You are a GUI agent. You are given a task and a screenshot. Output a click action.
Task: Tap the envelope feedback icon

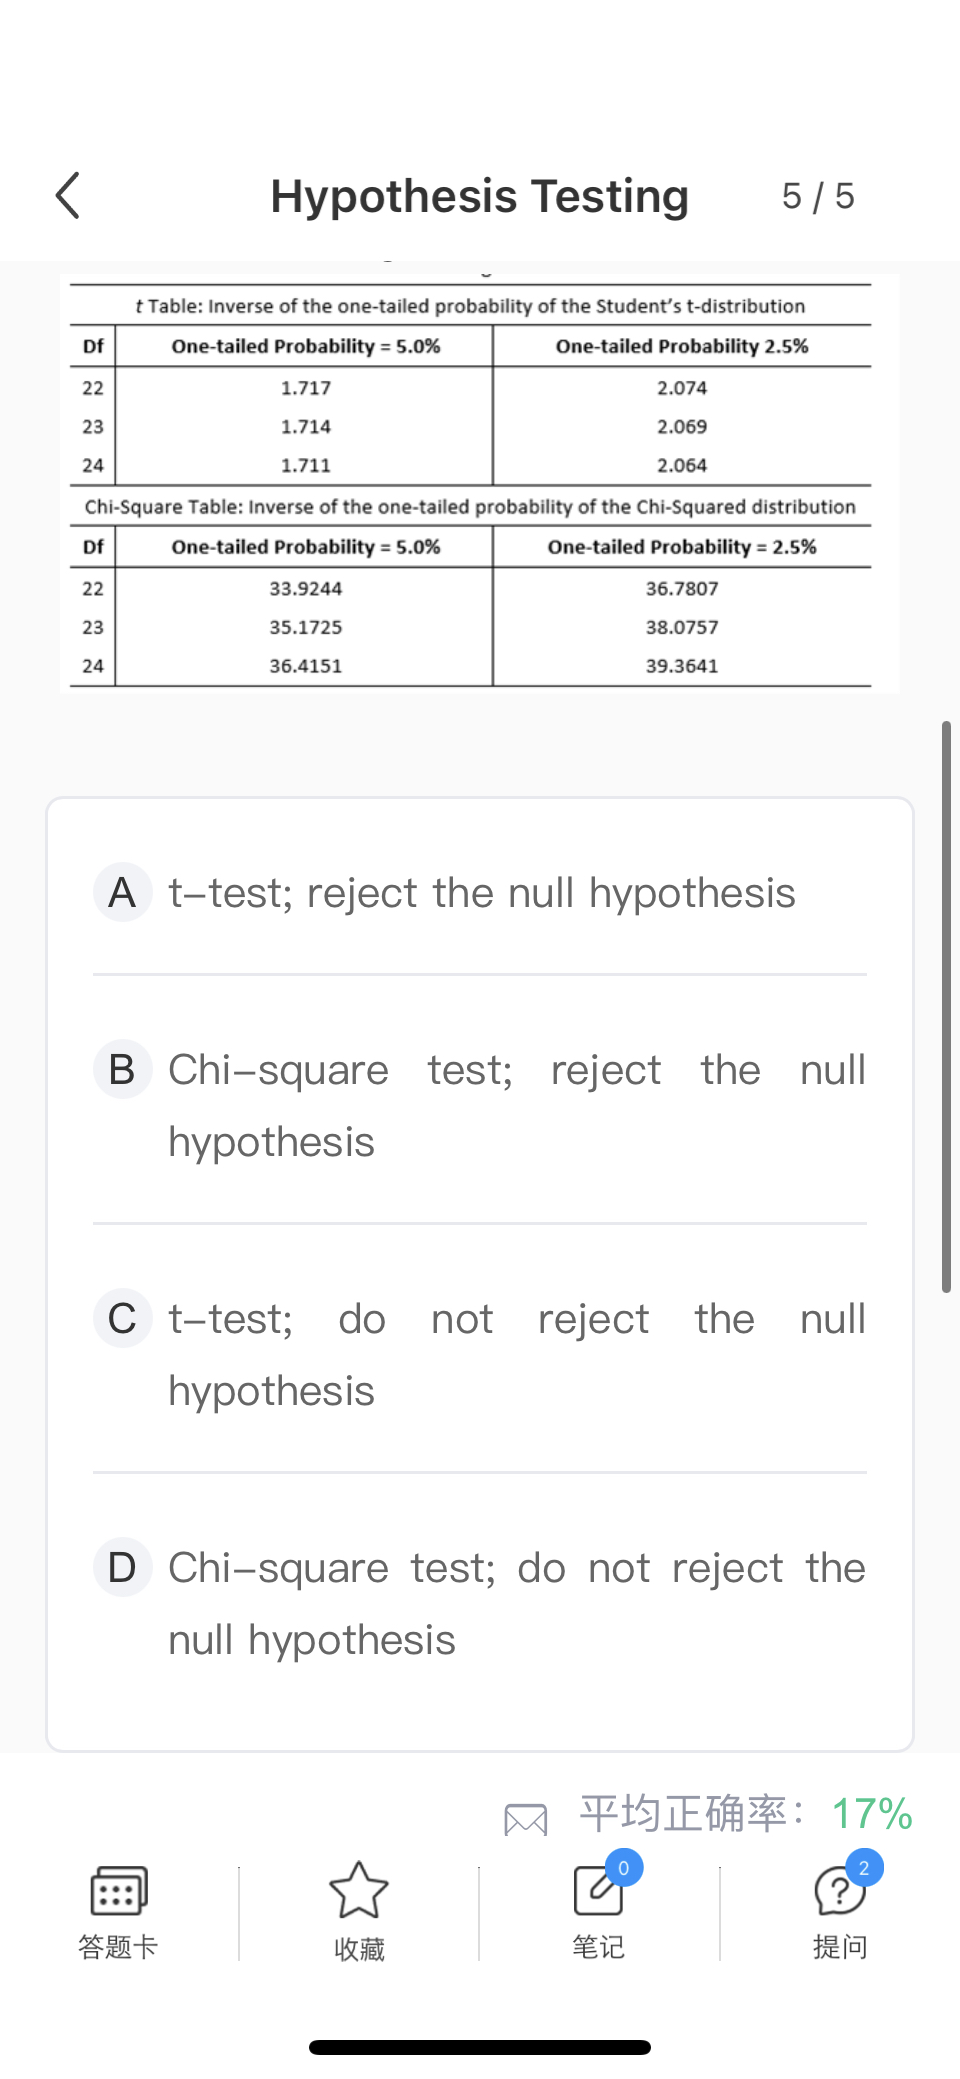click(x=526, y=1819)
